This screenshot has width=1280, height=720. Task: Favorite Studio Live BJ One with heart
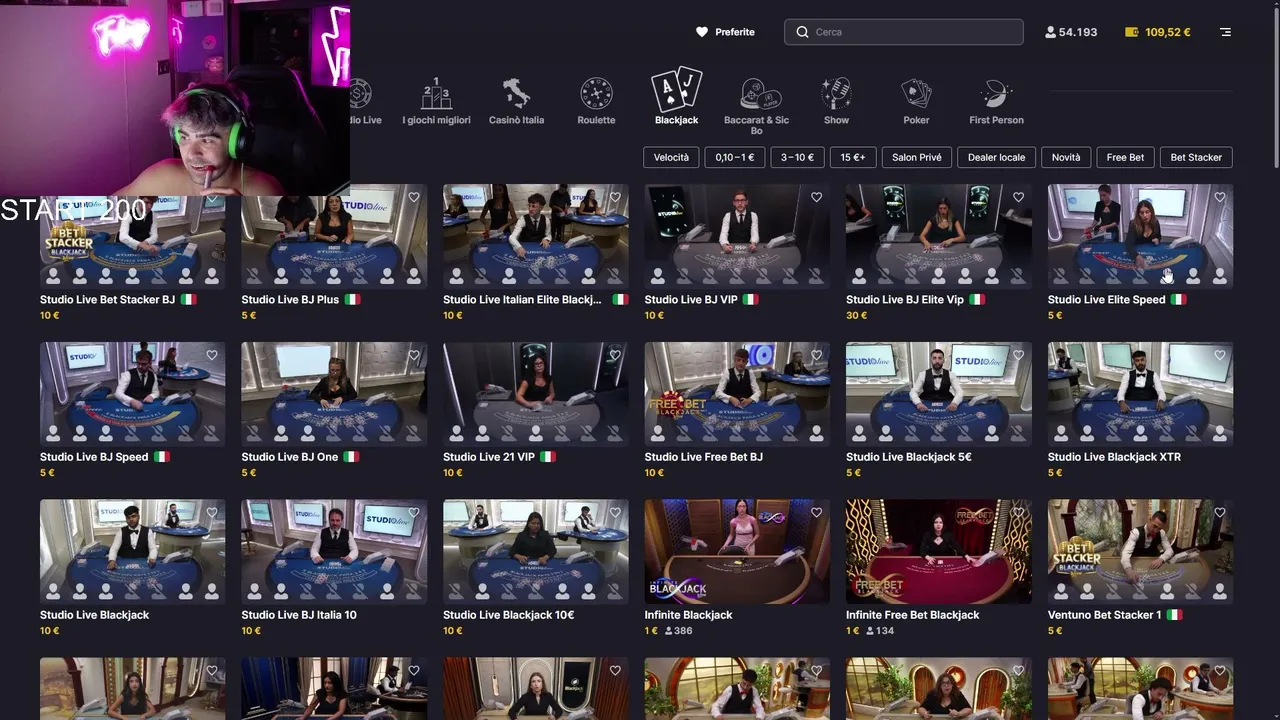pyautogui.click(x=414, y=355)
